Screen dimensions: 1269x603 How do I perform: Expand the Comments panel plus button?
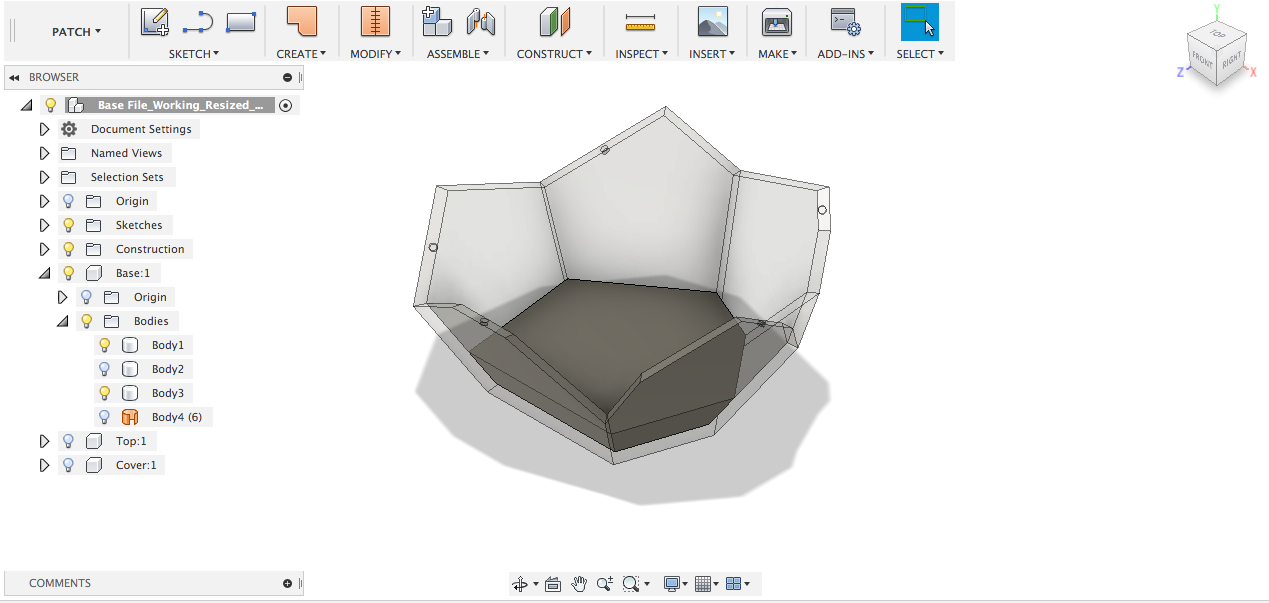point(288,583)
